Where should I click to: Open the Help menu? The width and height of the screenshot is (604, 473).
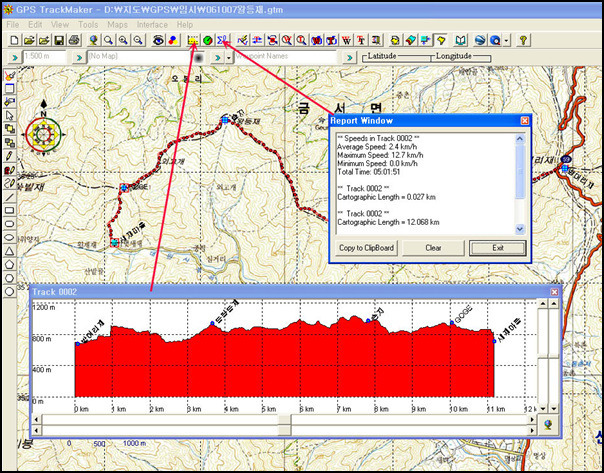pyautogui.click(x=185, y=25)
